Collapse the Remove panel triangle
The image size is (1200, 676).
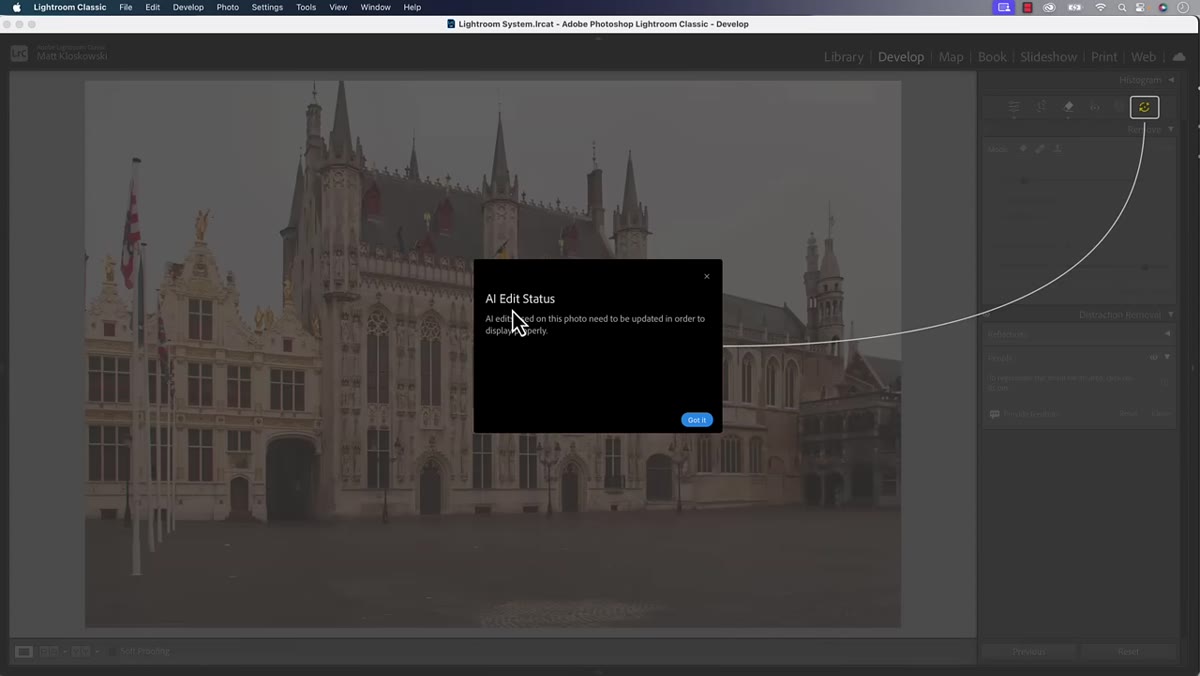(x=1171, y=129)
